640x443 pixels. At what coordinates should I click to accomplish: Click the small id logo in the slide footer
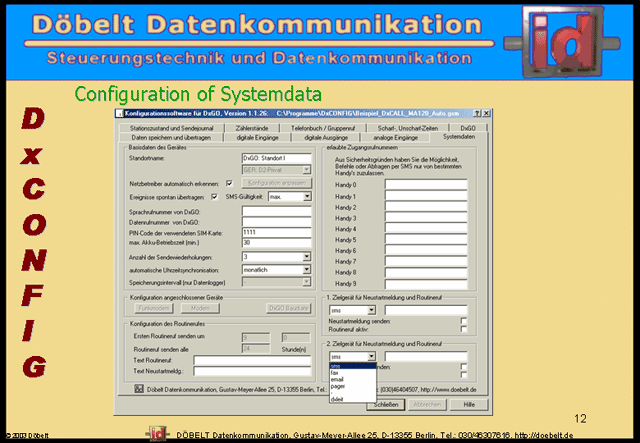point(157,434)
